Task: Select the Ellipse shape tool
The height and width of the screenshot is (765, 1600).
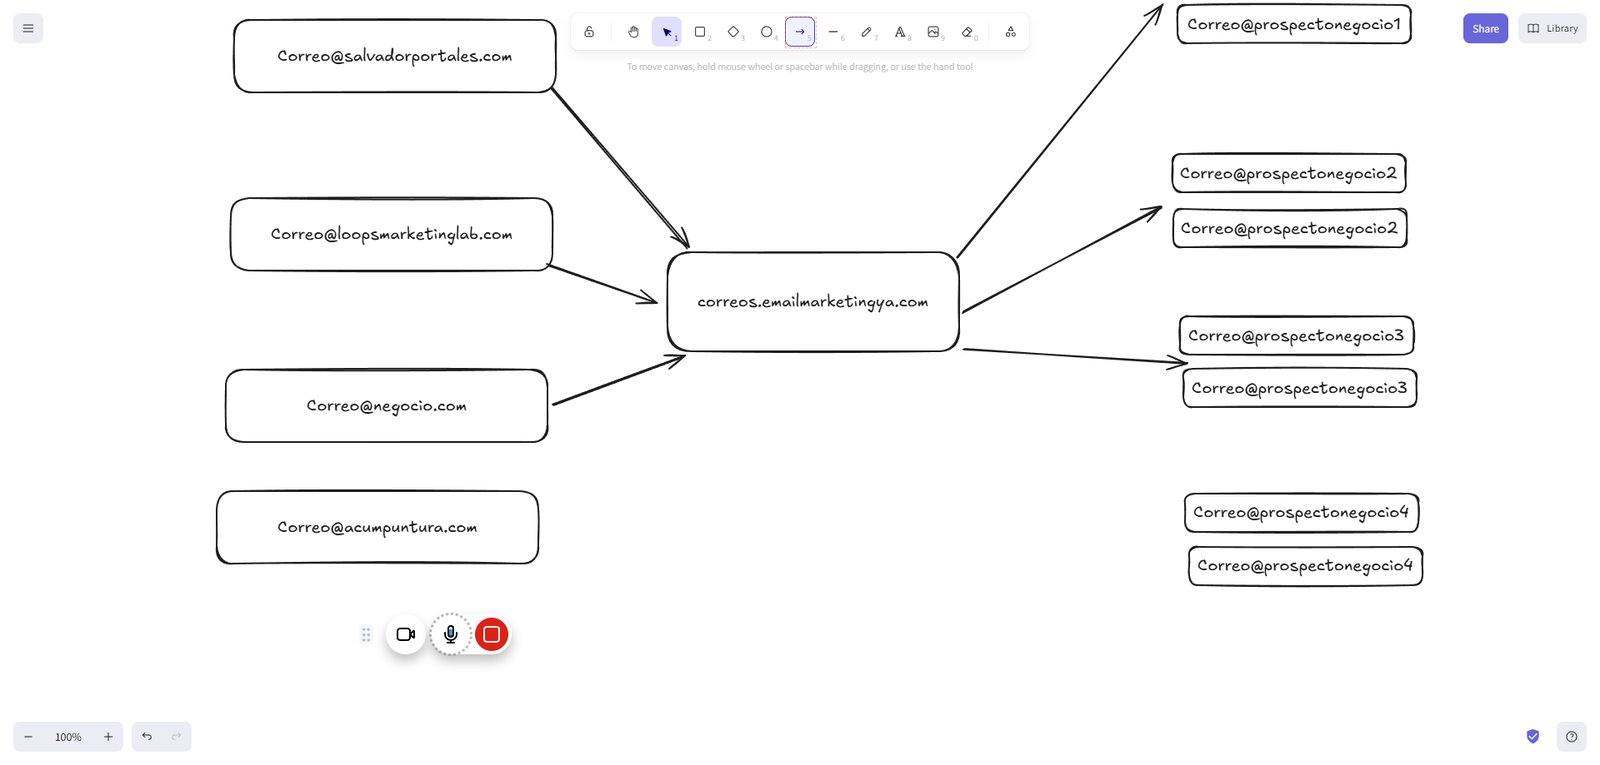Action: pos(767,32)
